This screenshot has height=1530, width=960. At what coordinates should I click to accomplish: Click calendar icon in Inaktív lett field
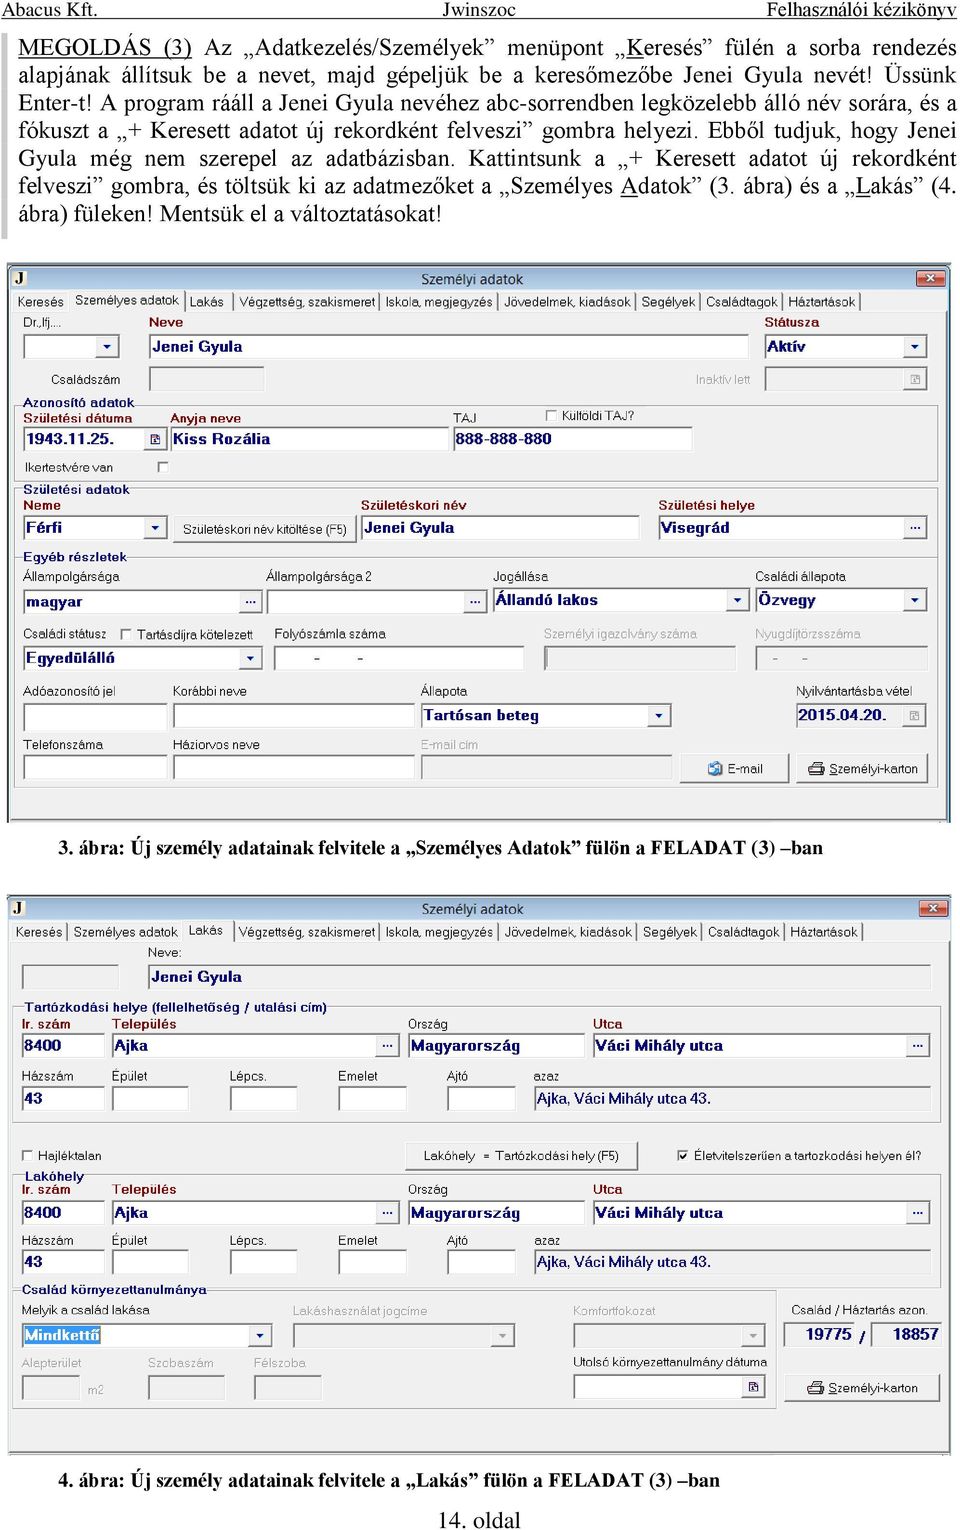point(915,379)
